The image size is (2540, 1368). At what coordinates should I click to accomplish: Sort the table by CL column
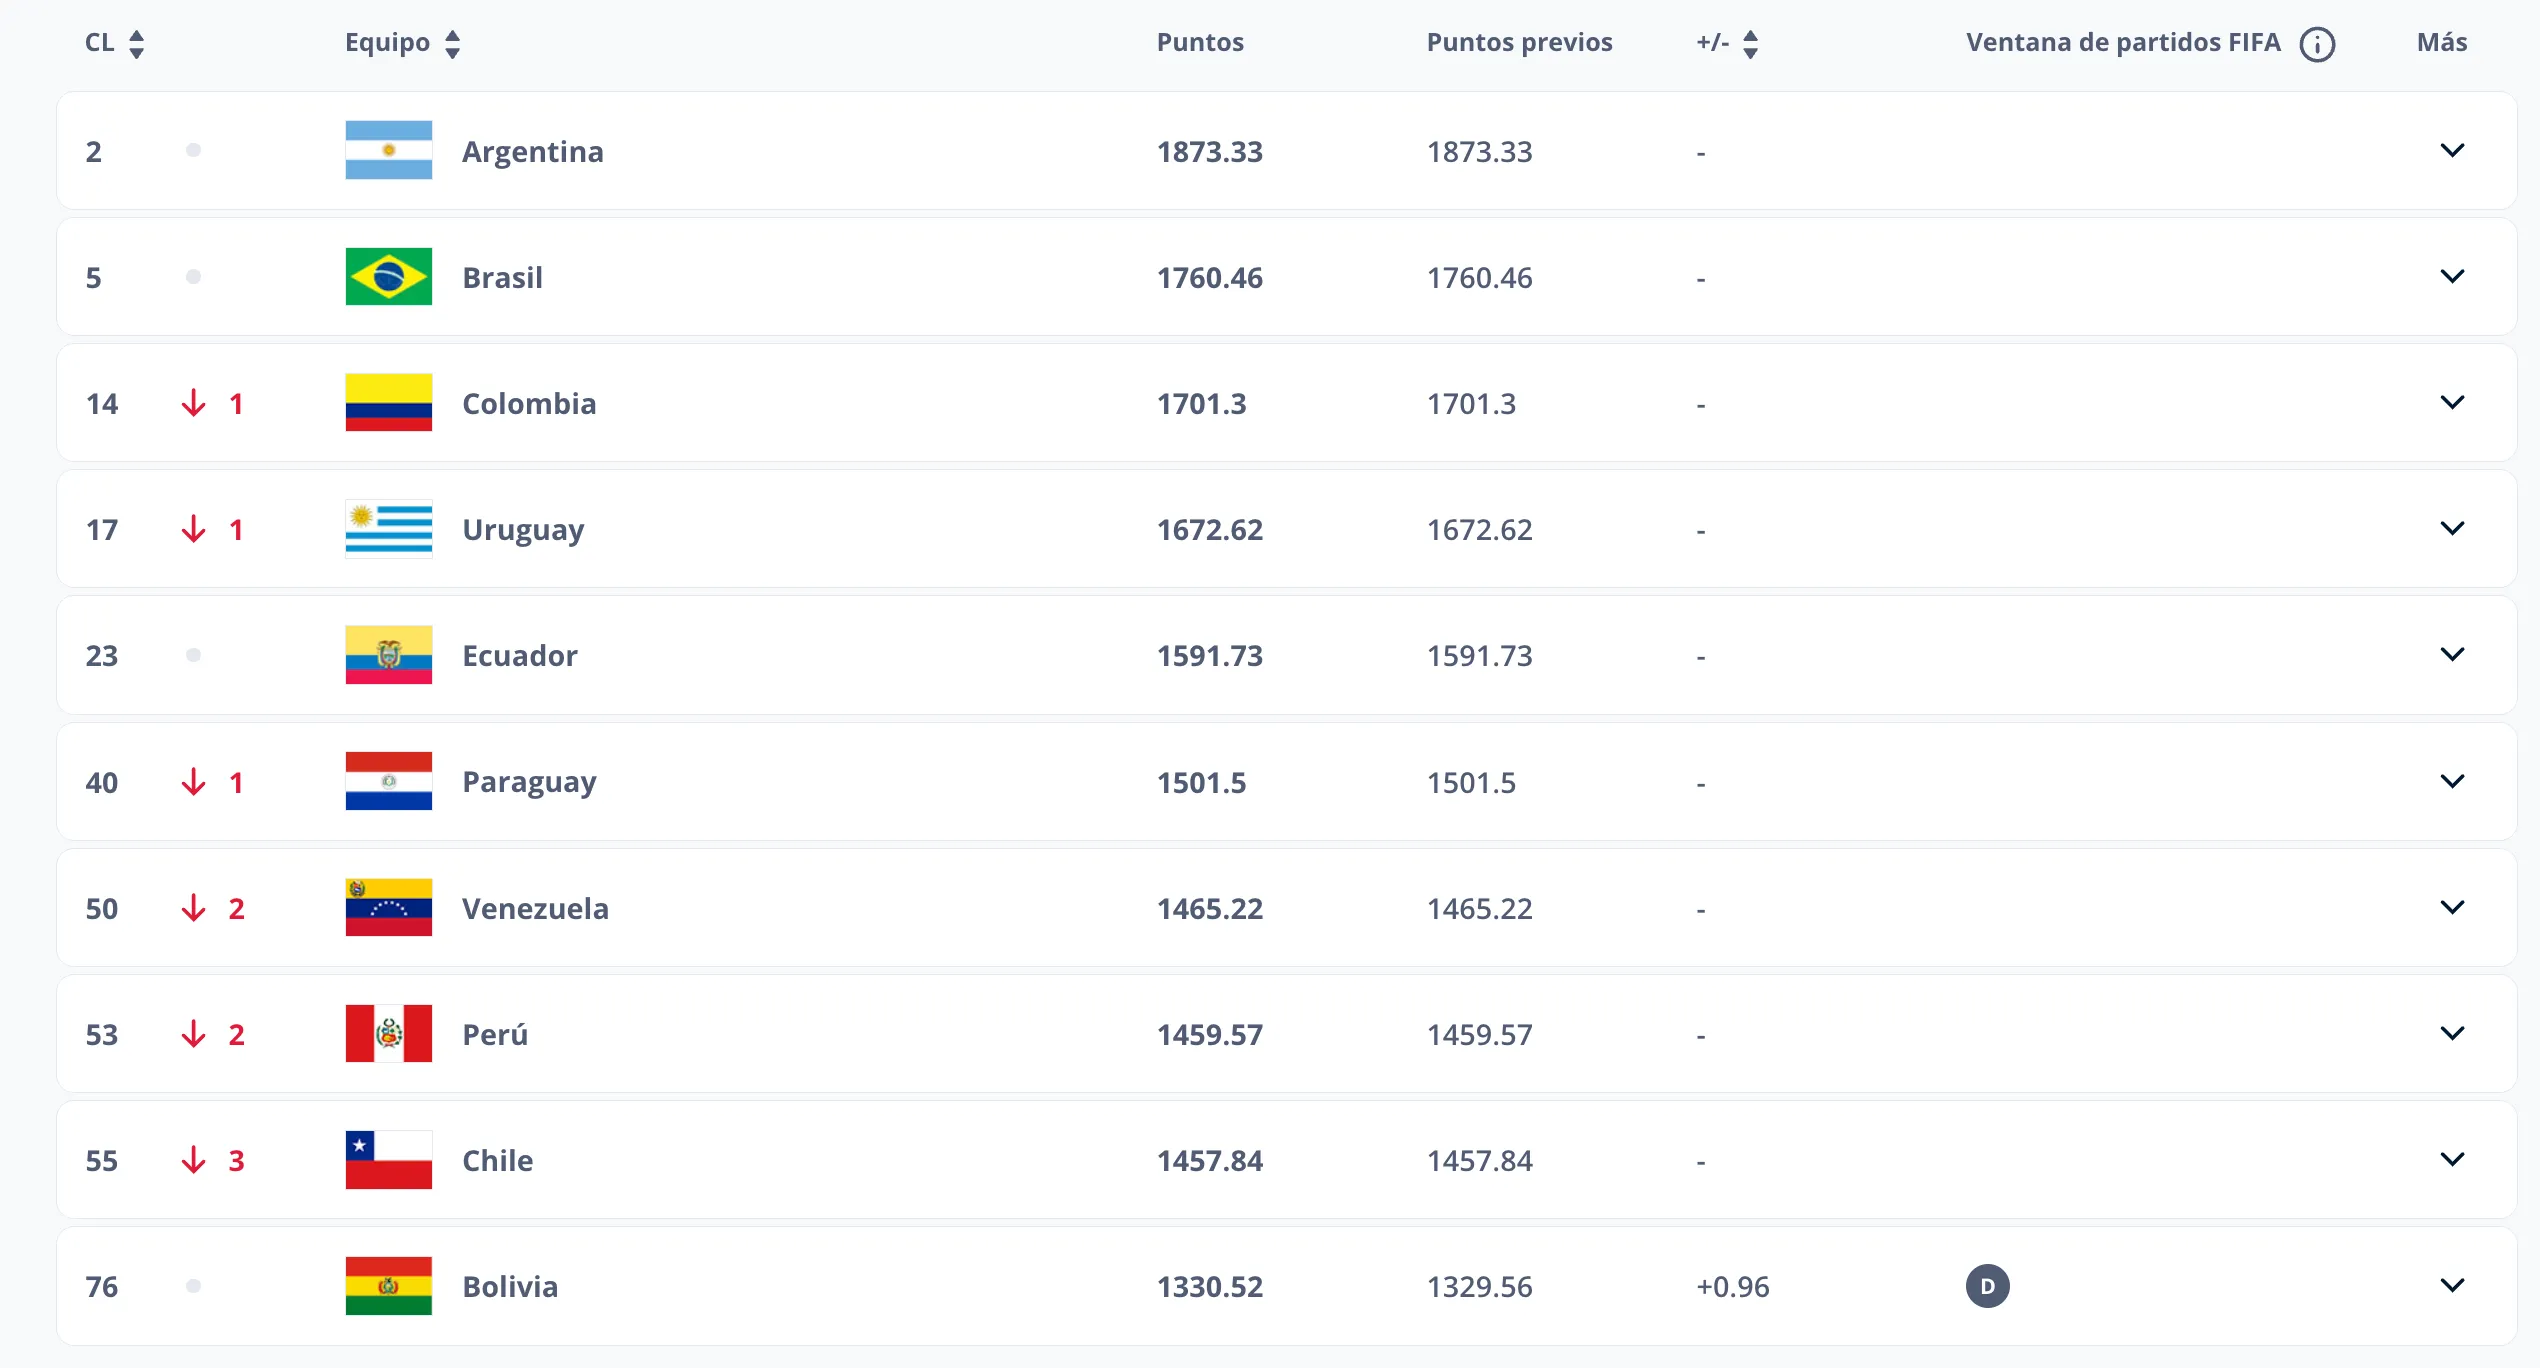(136, 42)
